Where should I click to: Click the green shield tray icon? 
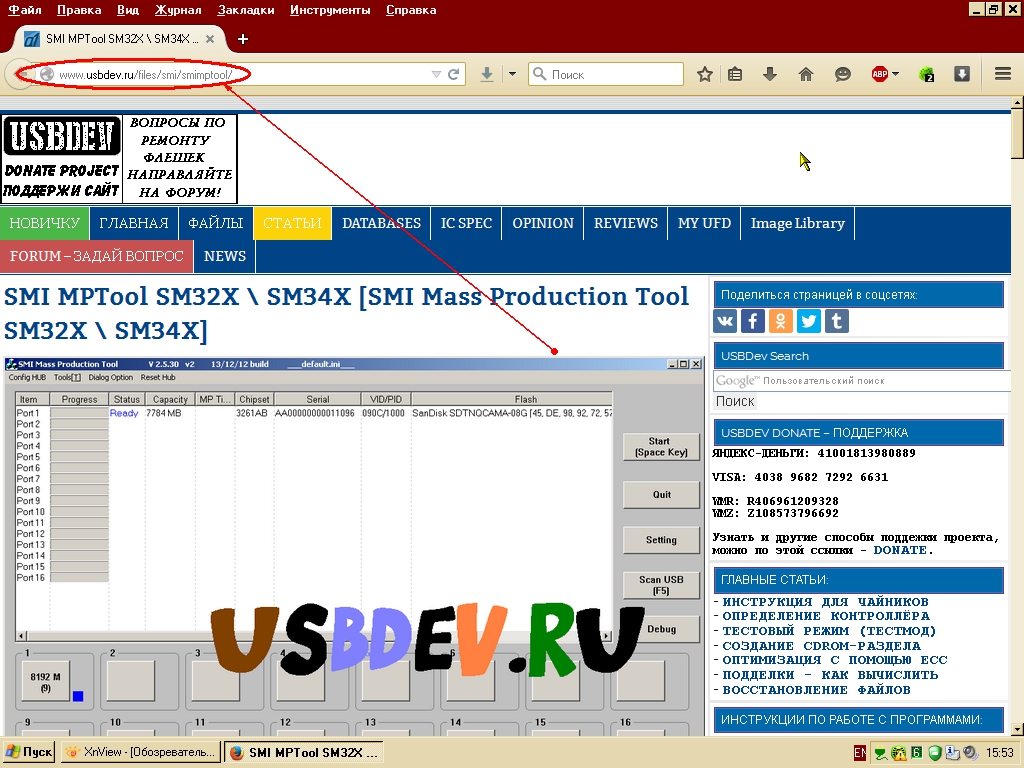(935, 753)
